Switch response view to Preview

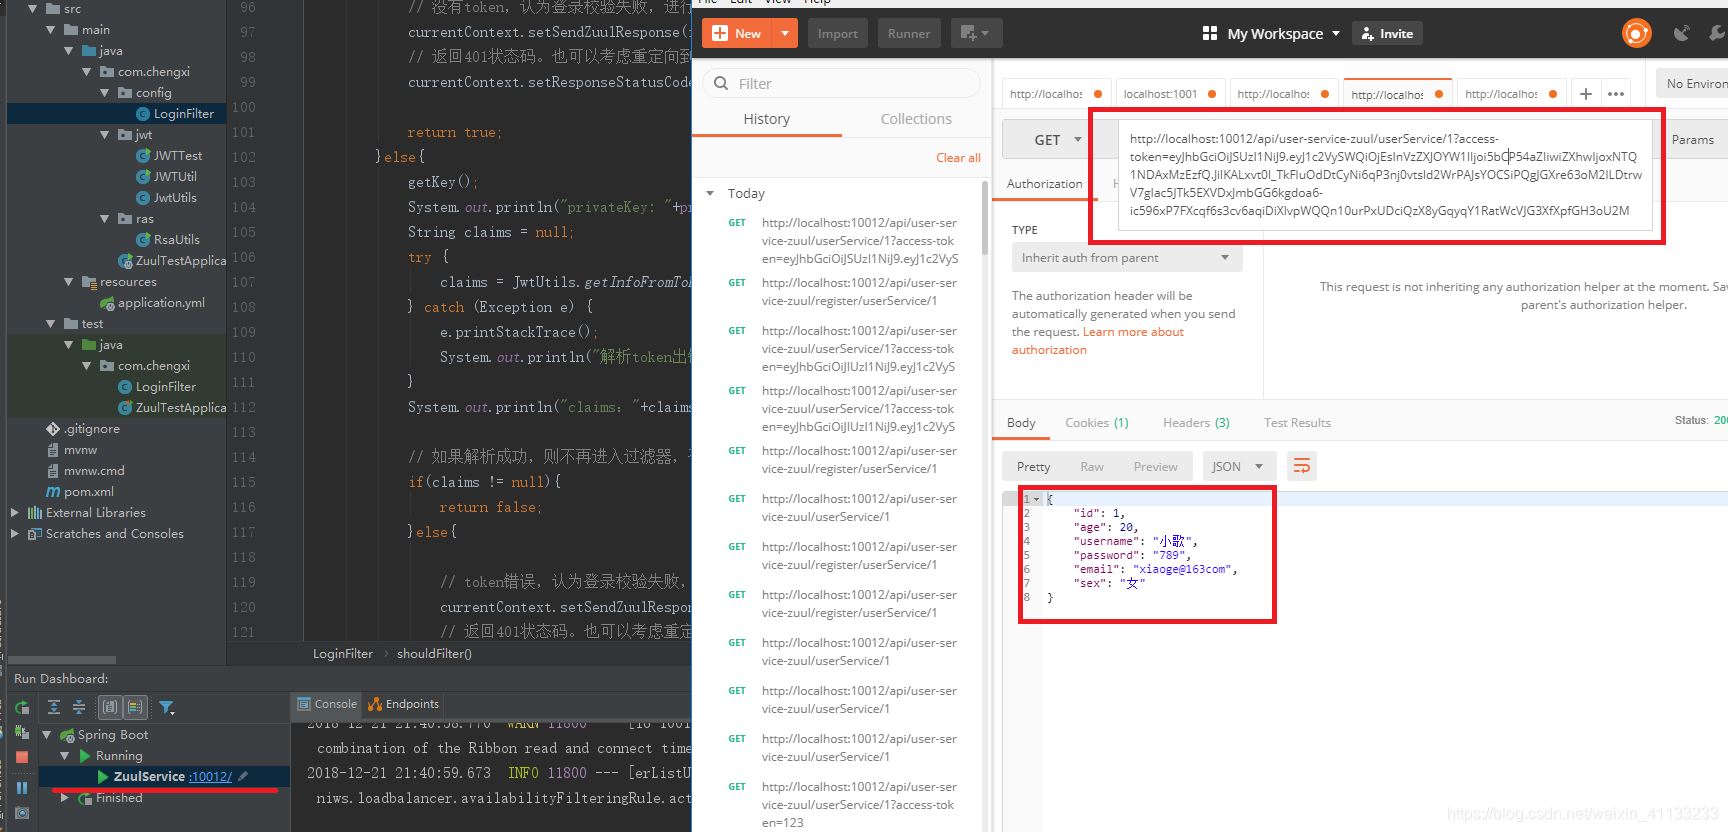[x=1155, y=467]
